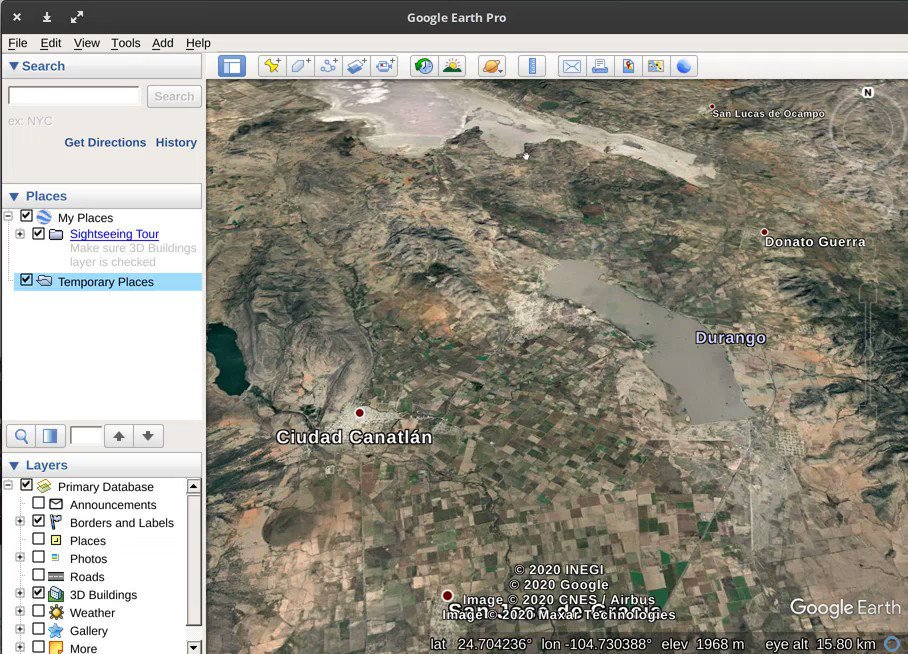This screenshot has height=654, width=908.
Task: Hide the sidebar using toolbar button
Action: [232, 66]
